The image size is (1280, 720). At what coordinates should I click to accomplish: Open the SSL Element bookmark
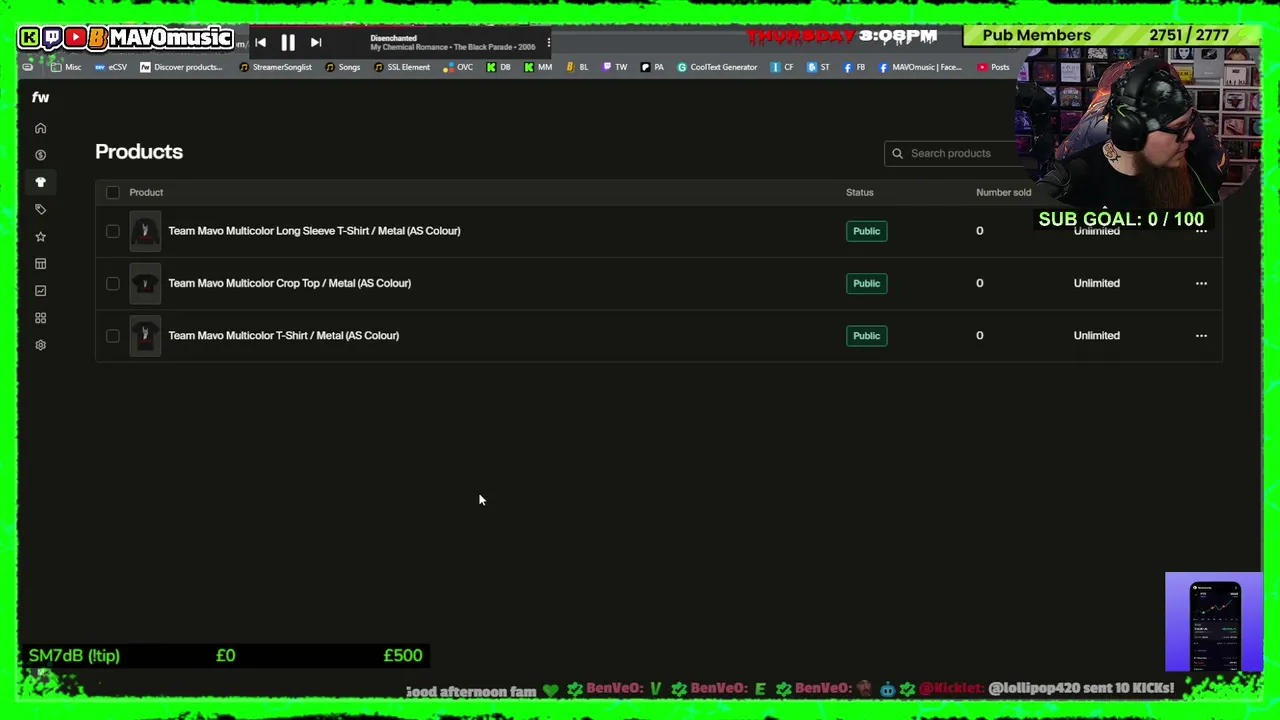[402, 67]
